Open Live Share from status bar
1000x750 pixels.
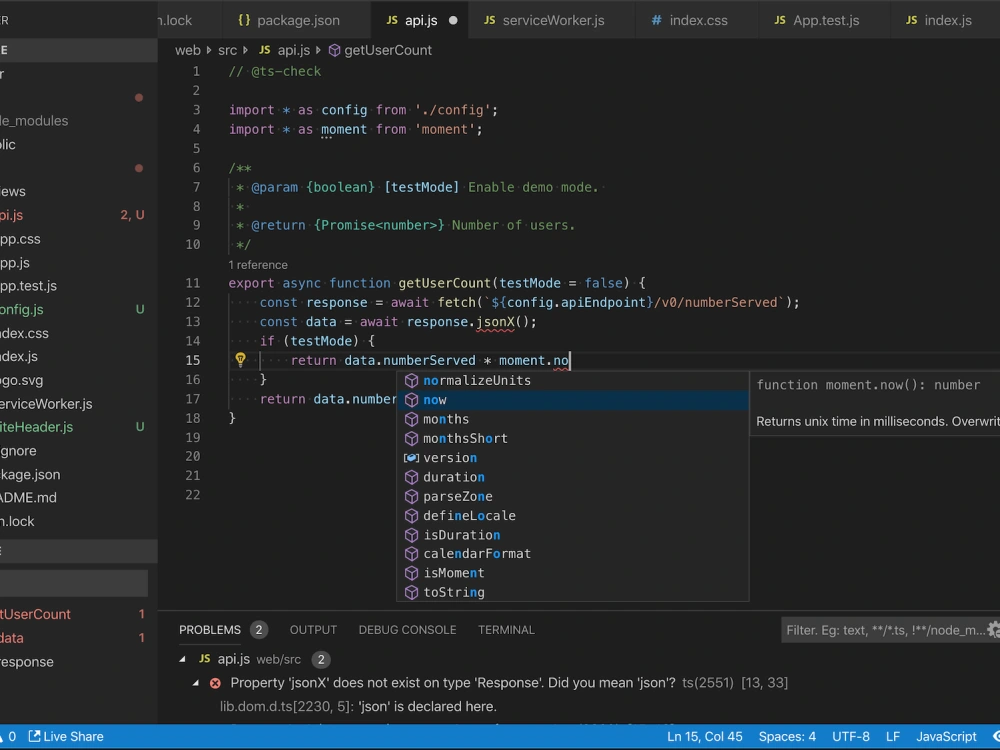(66, 737)
